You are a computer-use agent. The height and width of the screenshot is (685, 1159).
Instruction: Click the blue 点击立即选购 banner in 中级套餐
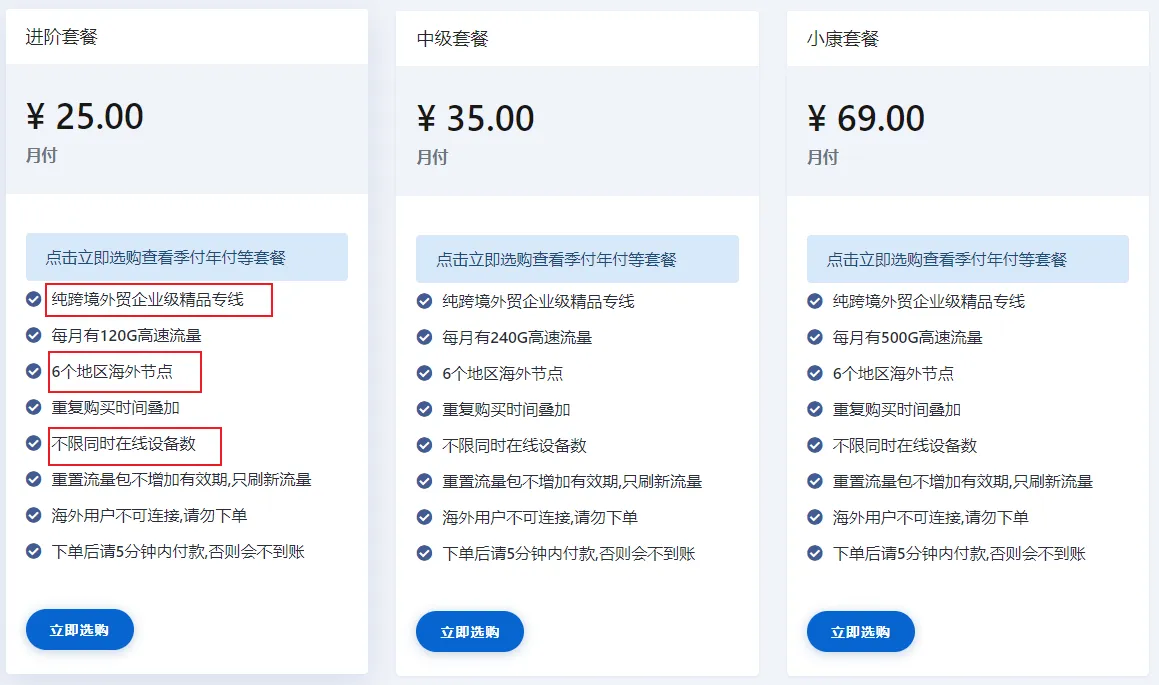click(577, 259)
